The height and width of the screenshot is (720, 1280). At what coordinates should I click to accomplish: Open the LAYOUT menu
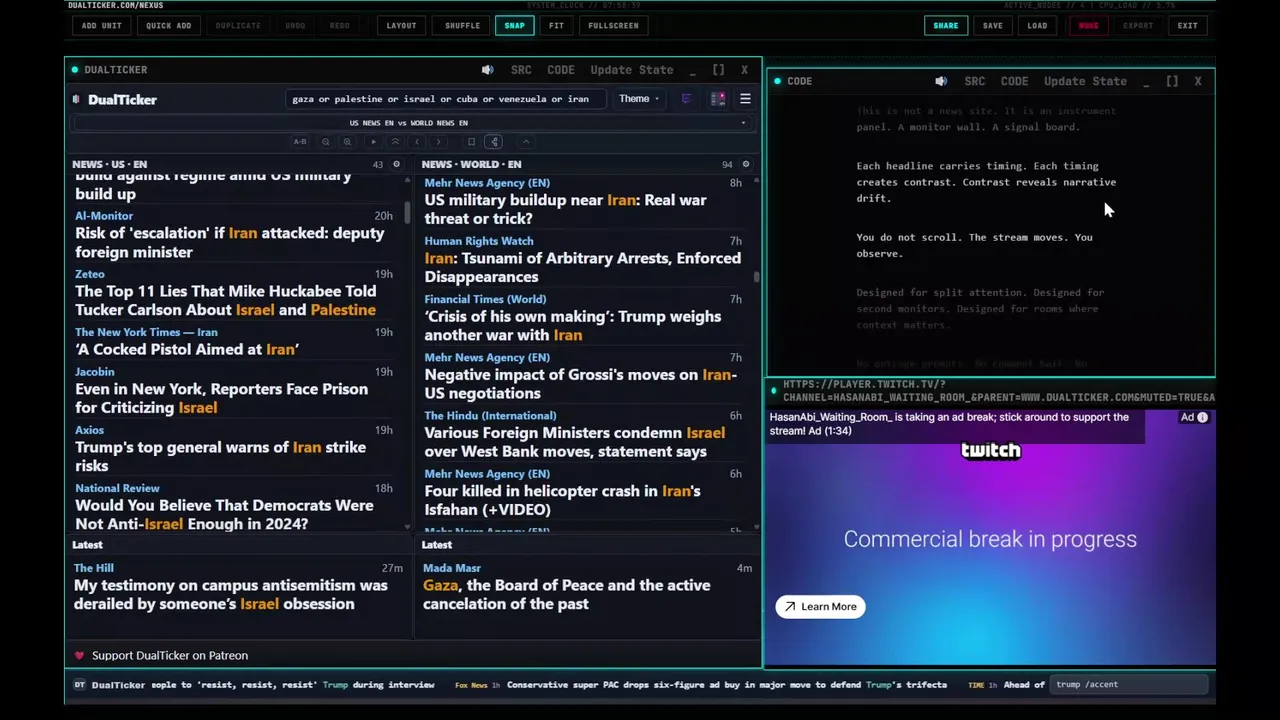click(401, 26)
